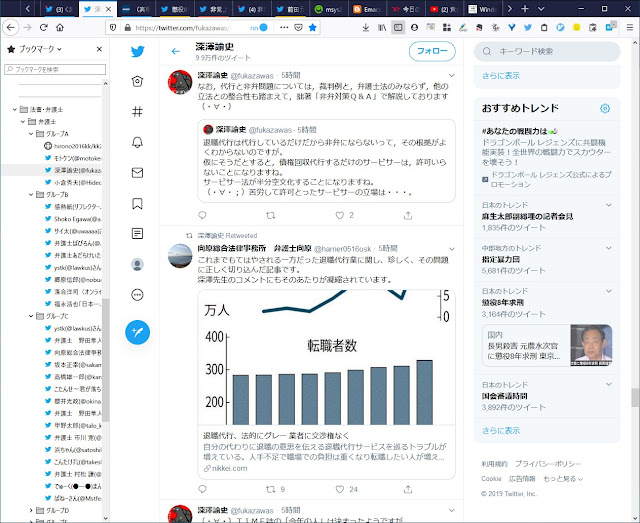Open caret for 指定暴力団 trend

[x=609, y=248]
